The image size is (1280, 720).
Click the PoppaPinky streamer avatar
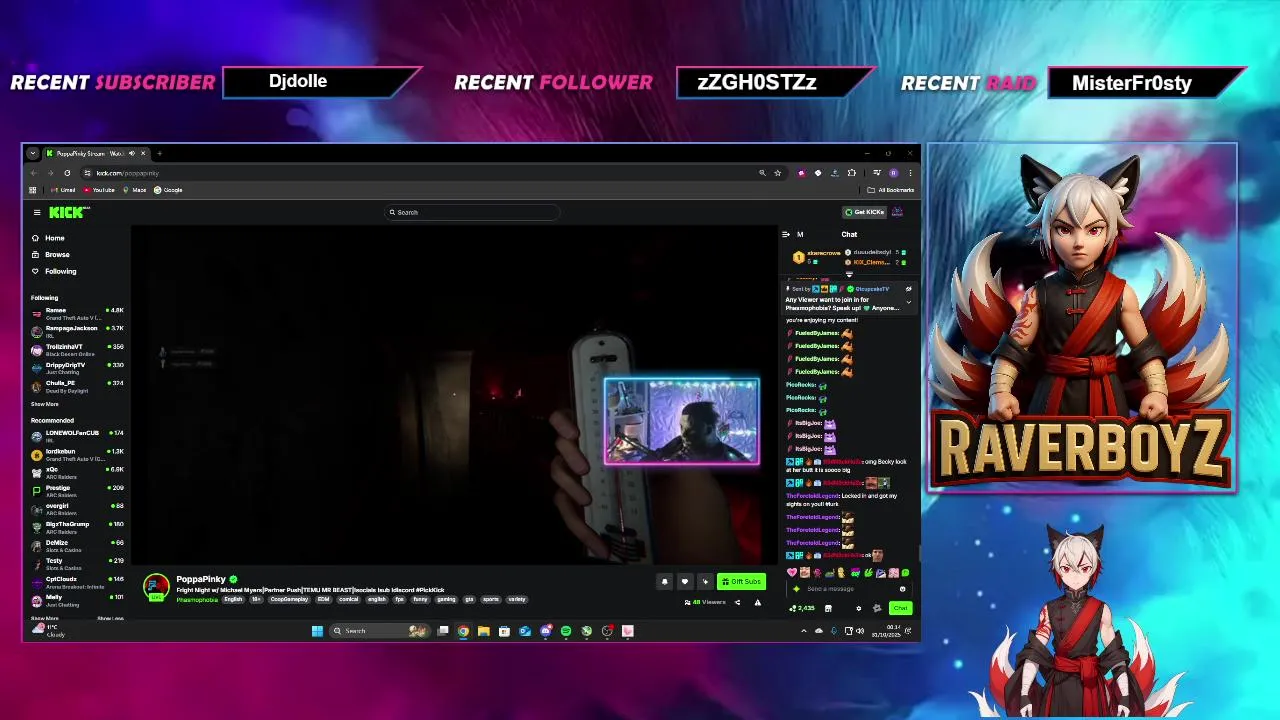click(x=156, y=587)
